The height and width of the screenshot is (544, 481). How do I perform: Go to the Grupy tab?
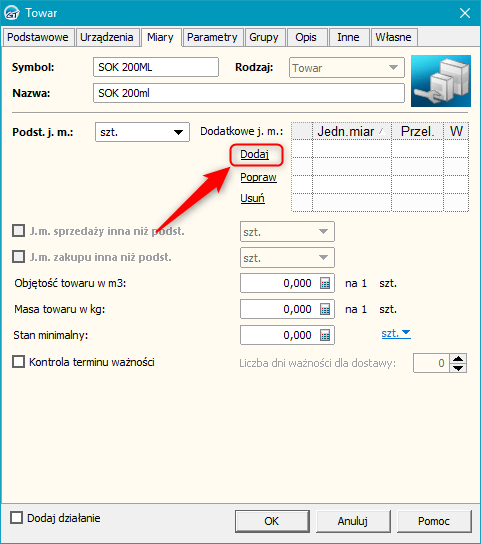coord(264,37)
